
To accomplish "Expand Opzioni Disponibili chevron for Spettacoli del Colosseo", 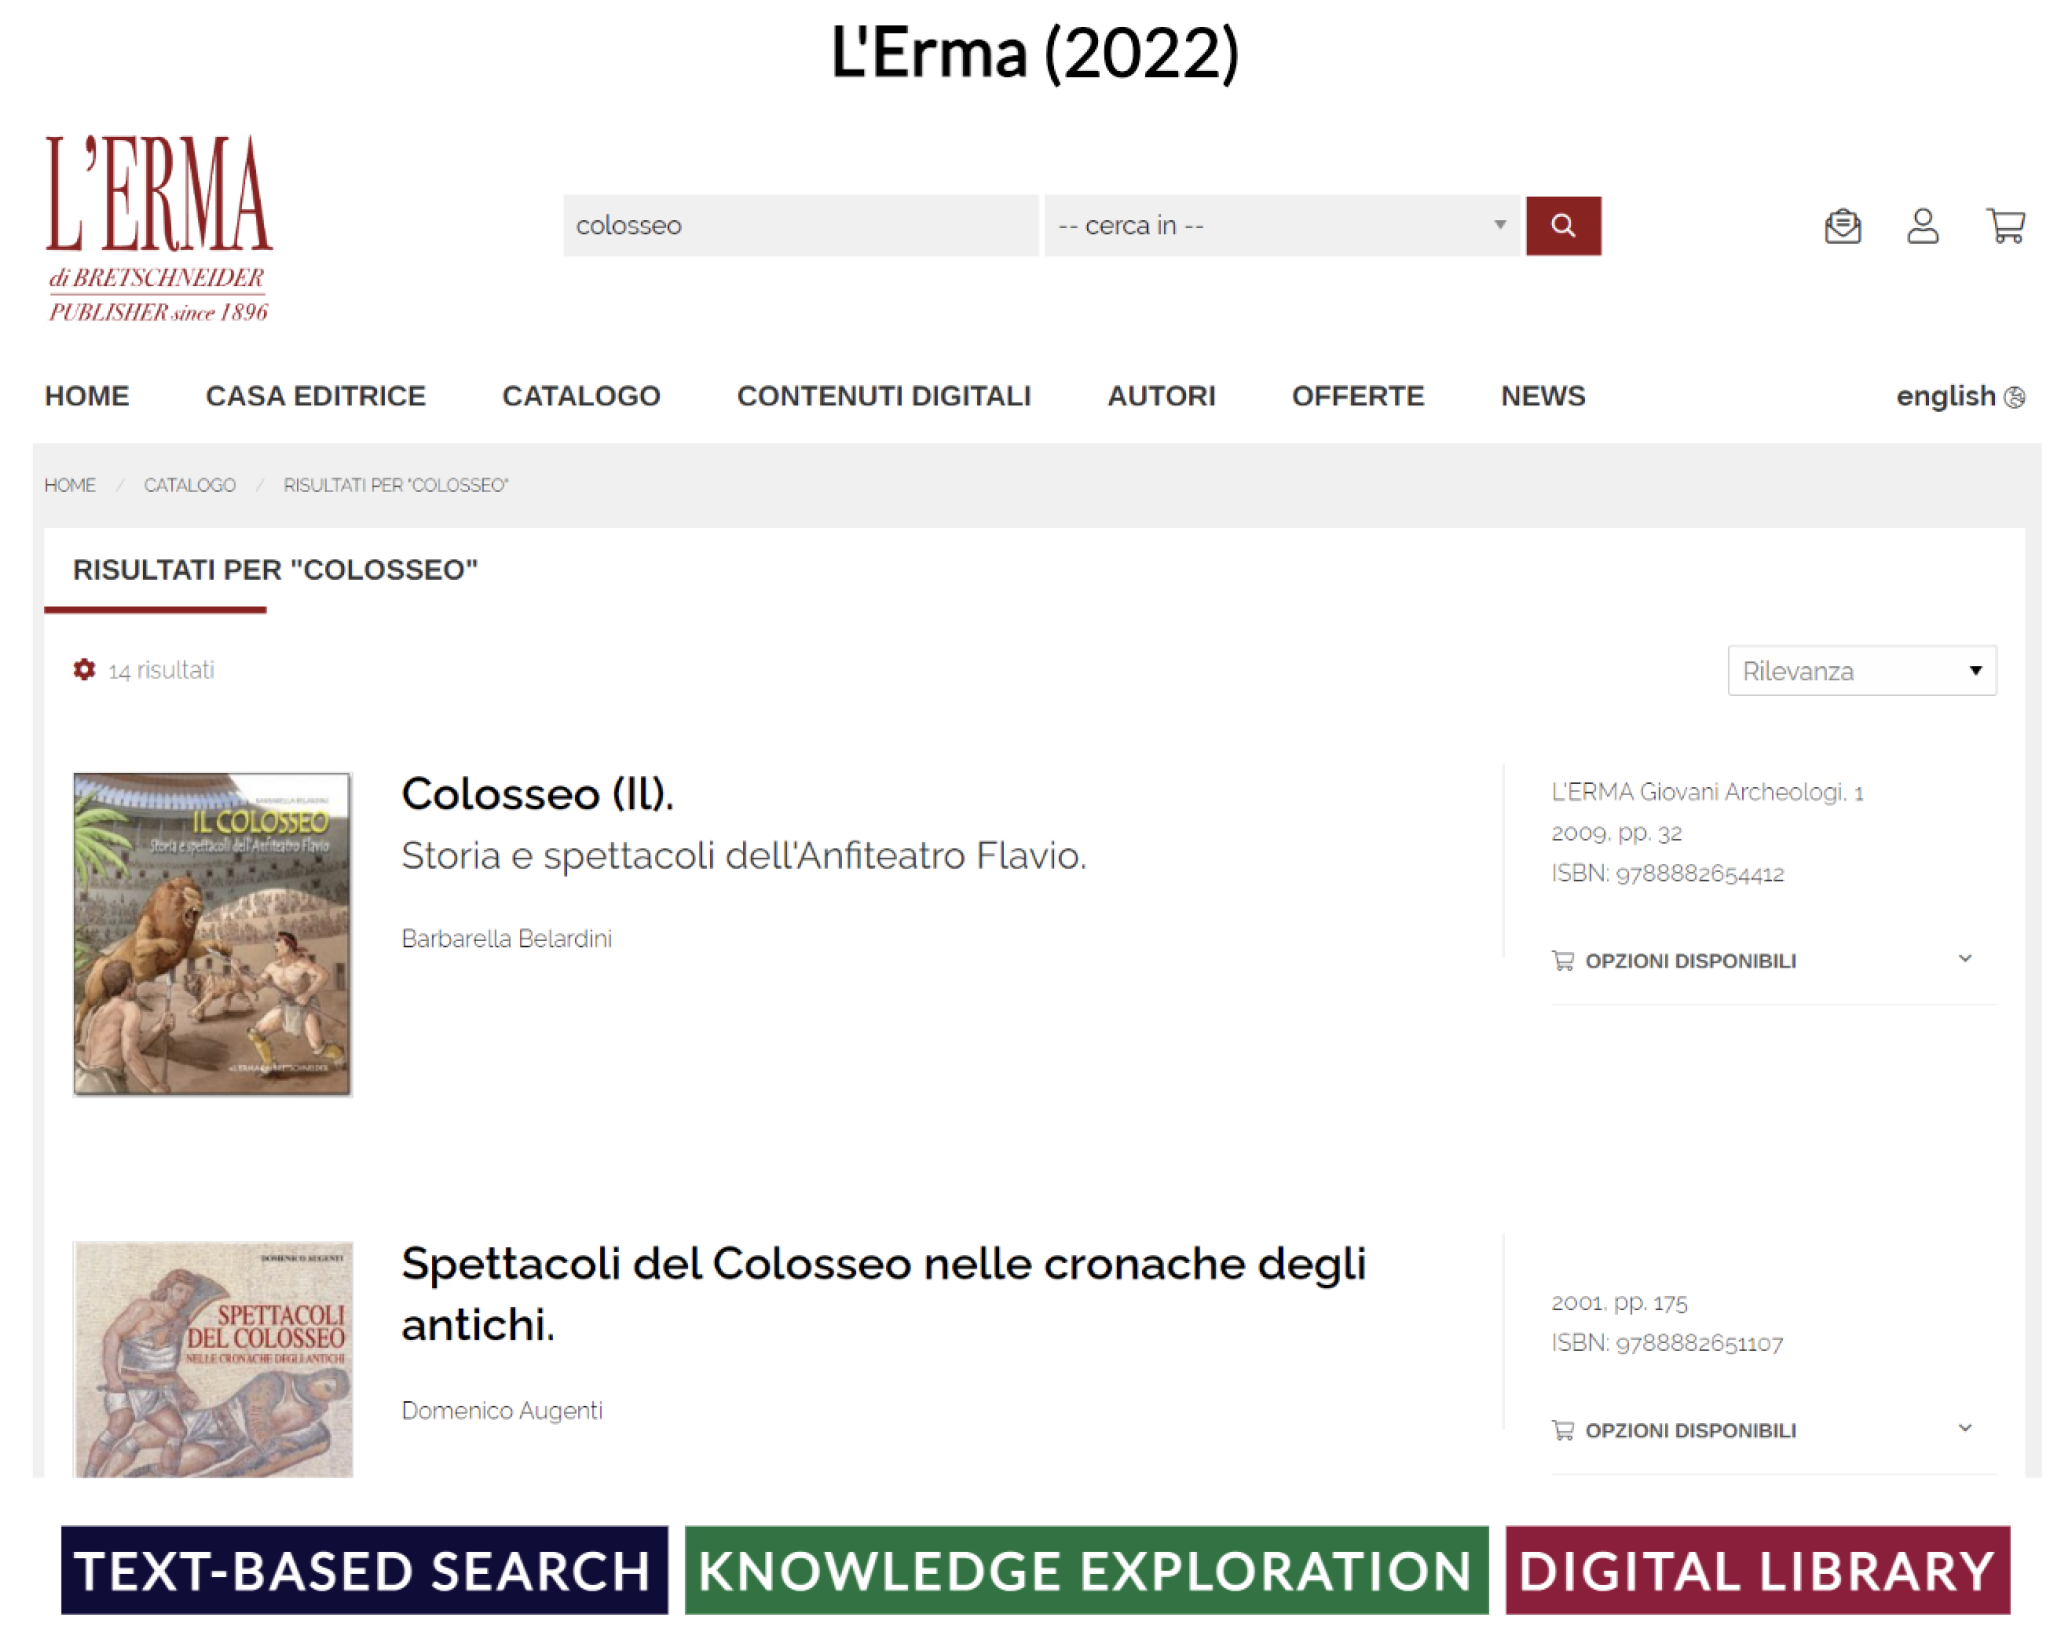I will click(1964, 1428).
